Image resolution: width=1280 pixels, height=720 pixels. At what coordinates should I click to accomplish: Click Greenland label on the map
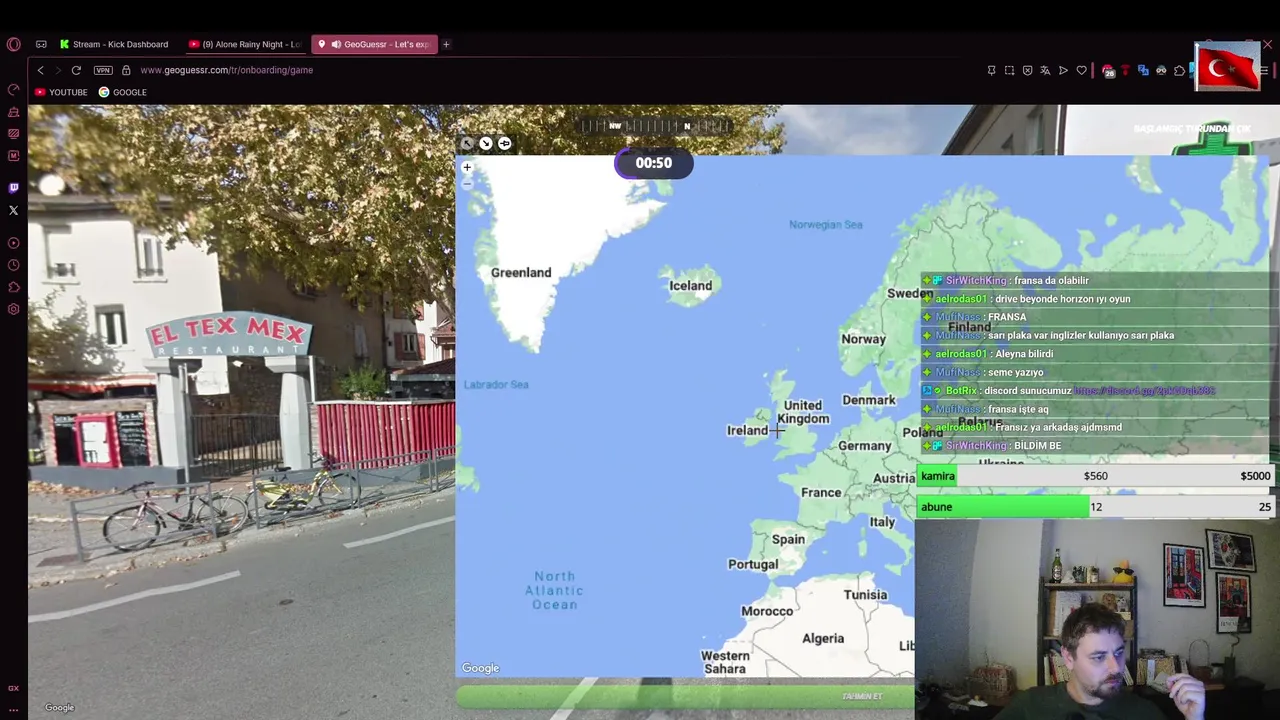[x=521, y=273]
